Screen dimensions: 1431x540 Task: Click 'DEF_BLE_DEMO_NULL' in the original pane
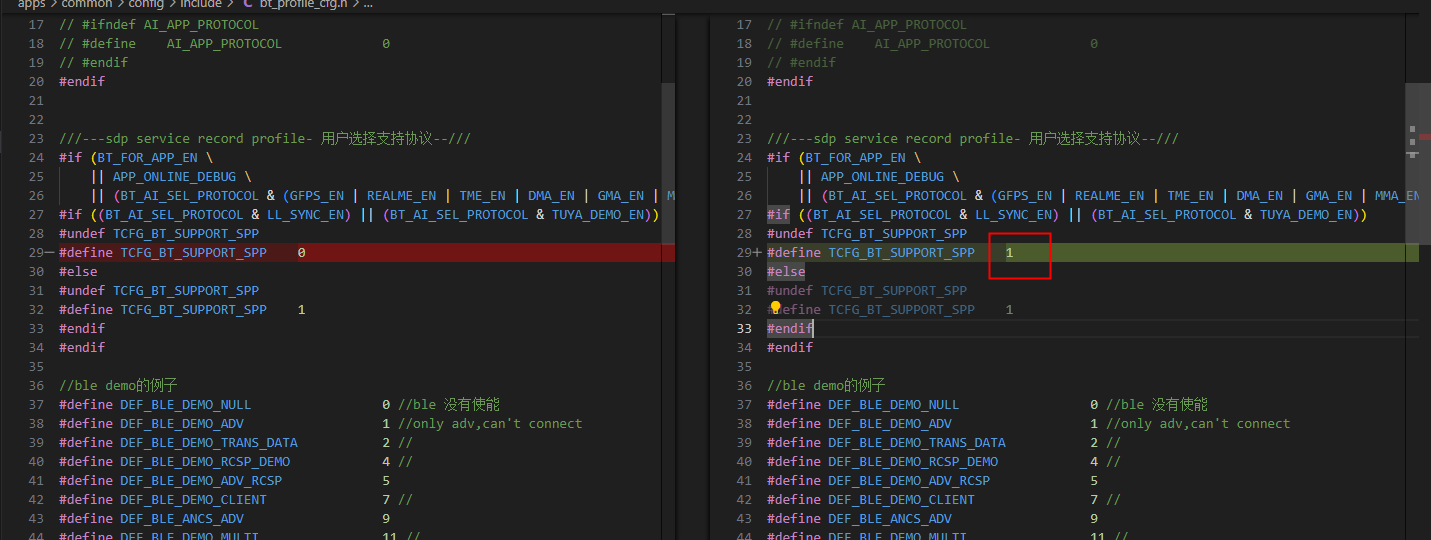click(186, 405)
